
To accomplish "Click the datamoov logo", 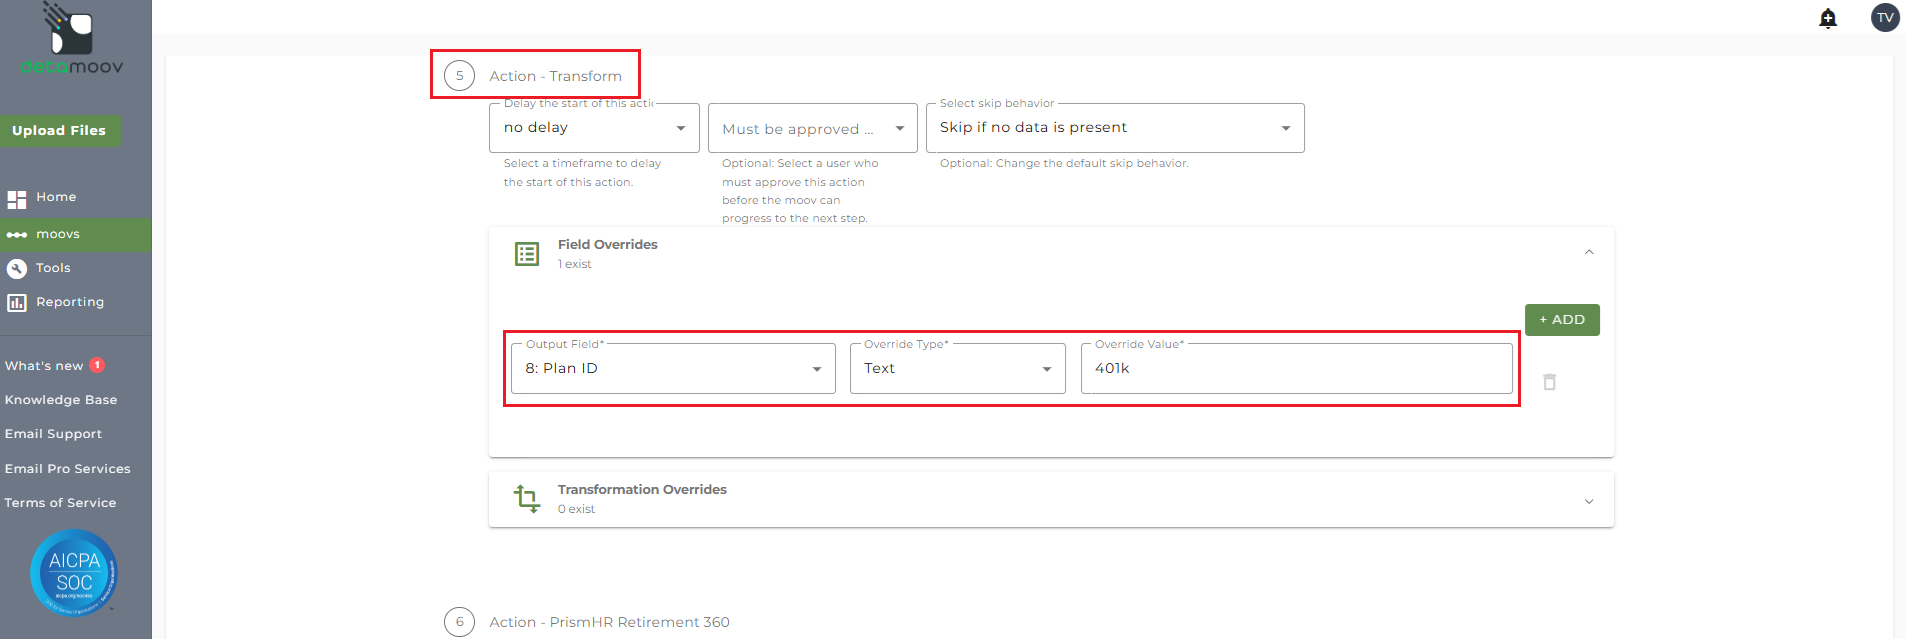I will coord(72,40).
